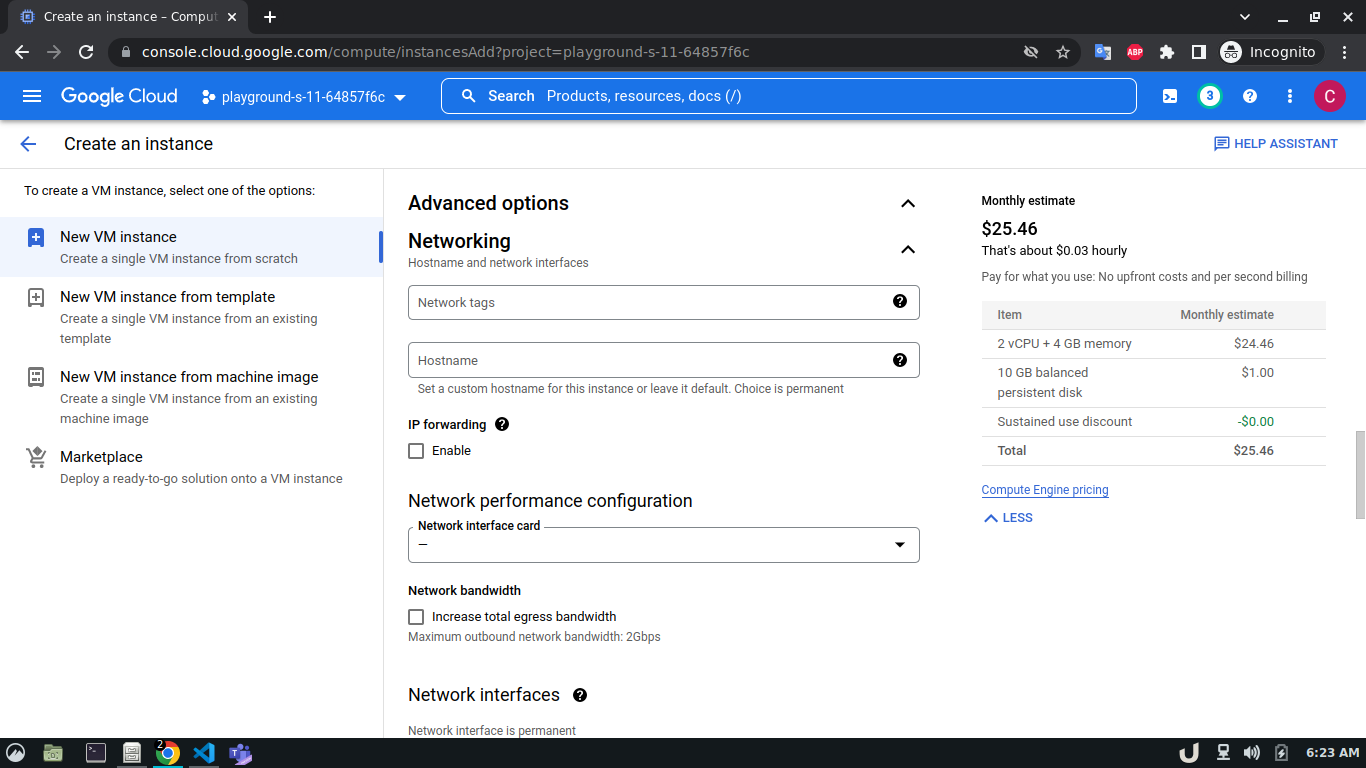The image size is (1366, 768).
Task: Open the project selector playground-s-11-64857f6c
Action: (303, 97)
